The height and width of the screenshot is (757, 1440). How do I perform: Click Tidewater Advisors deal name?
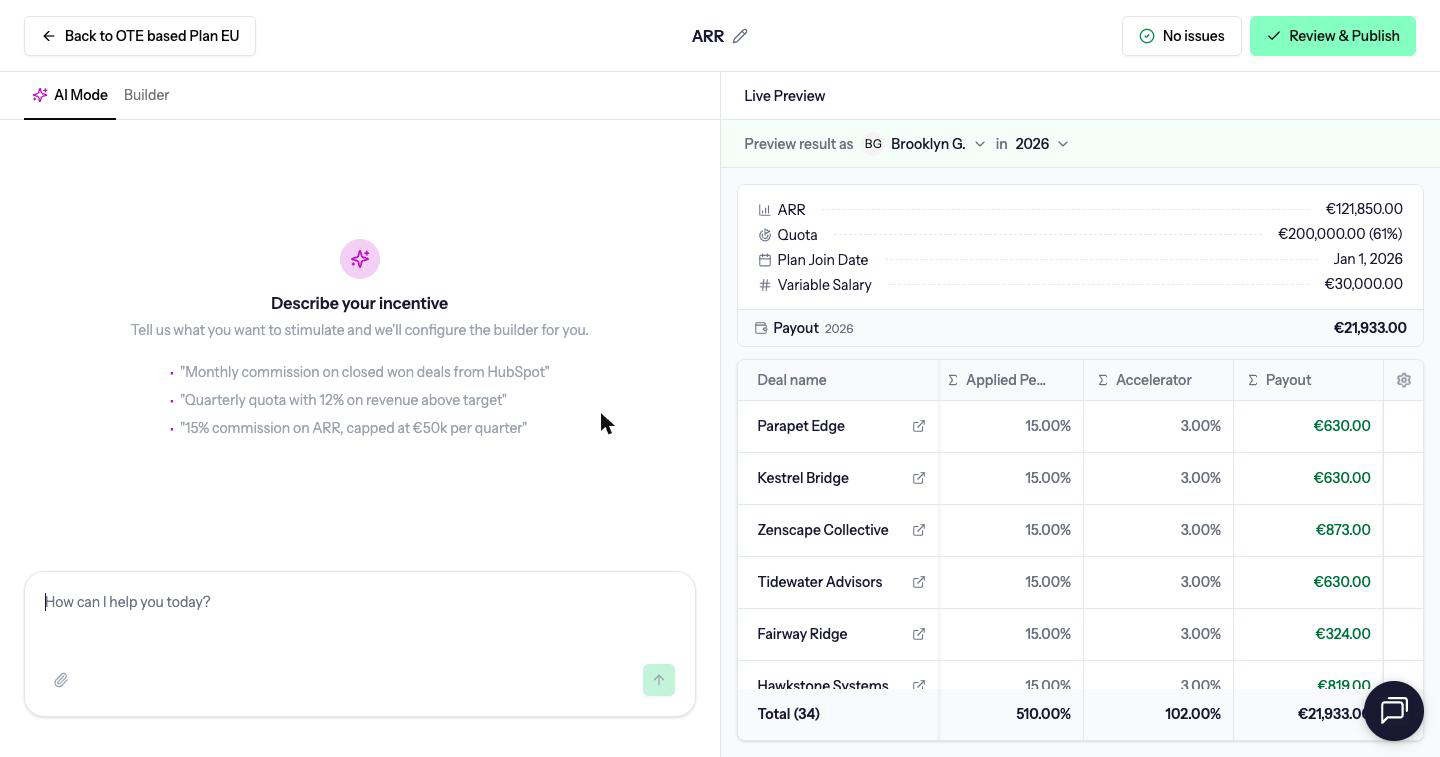pyautogui.click(x=820, y=582)
